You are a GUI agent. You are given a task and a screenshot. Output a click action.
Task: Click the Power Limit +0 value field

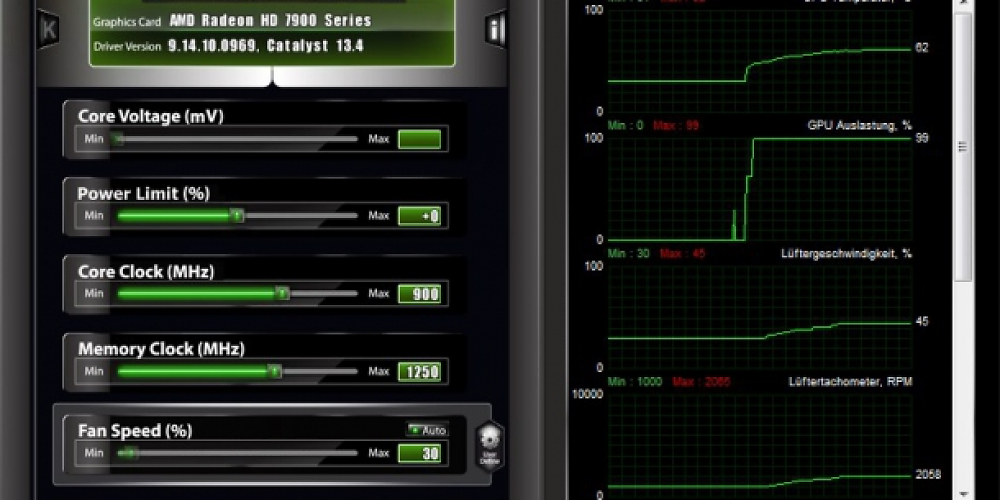coord(420,216)
